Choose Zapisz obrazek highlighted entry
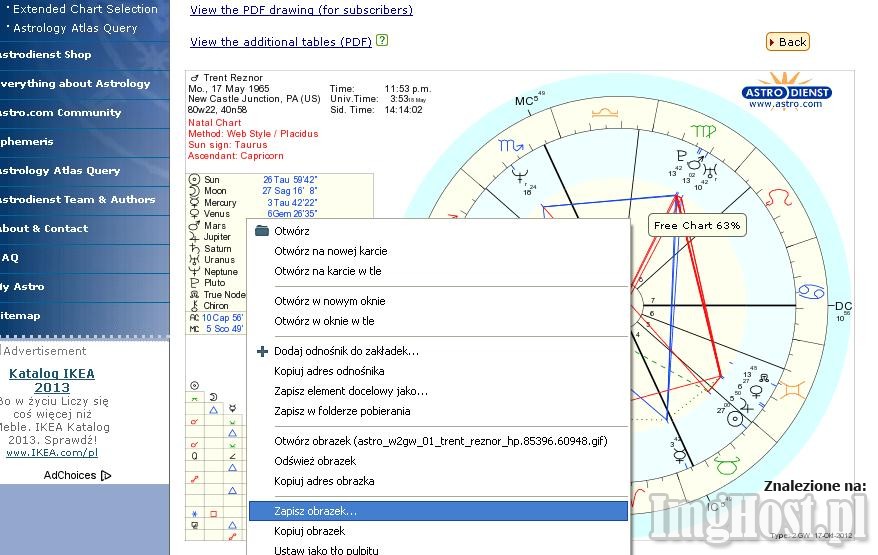Viewport: 878px width, 555px height. [x=438, y=511]
